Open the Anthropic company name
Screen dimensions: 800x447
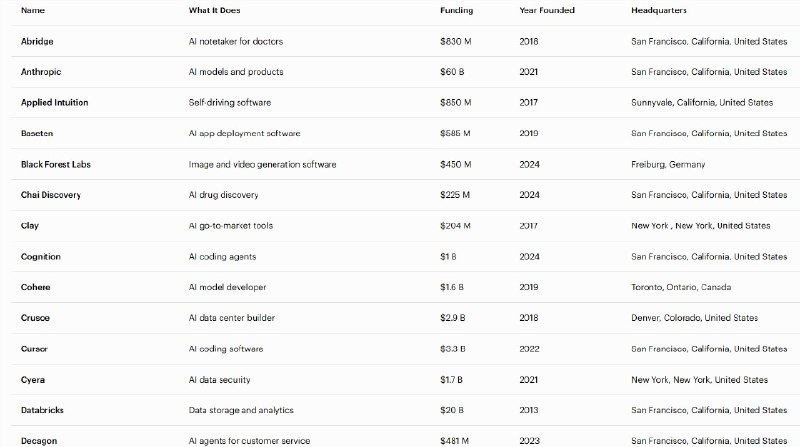[x=41, y=72]
